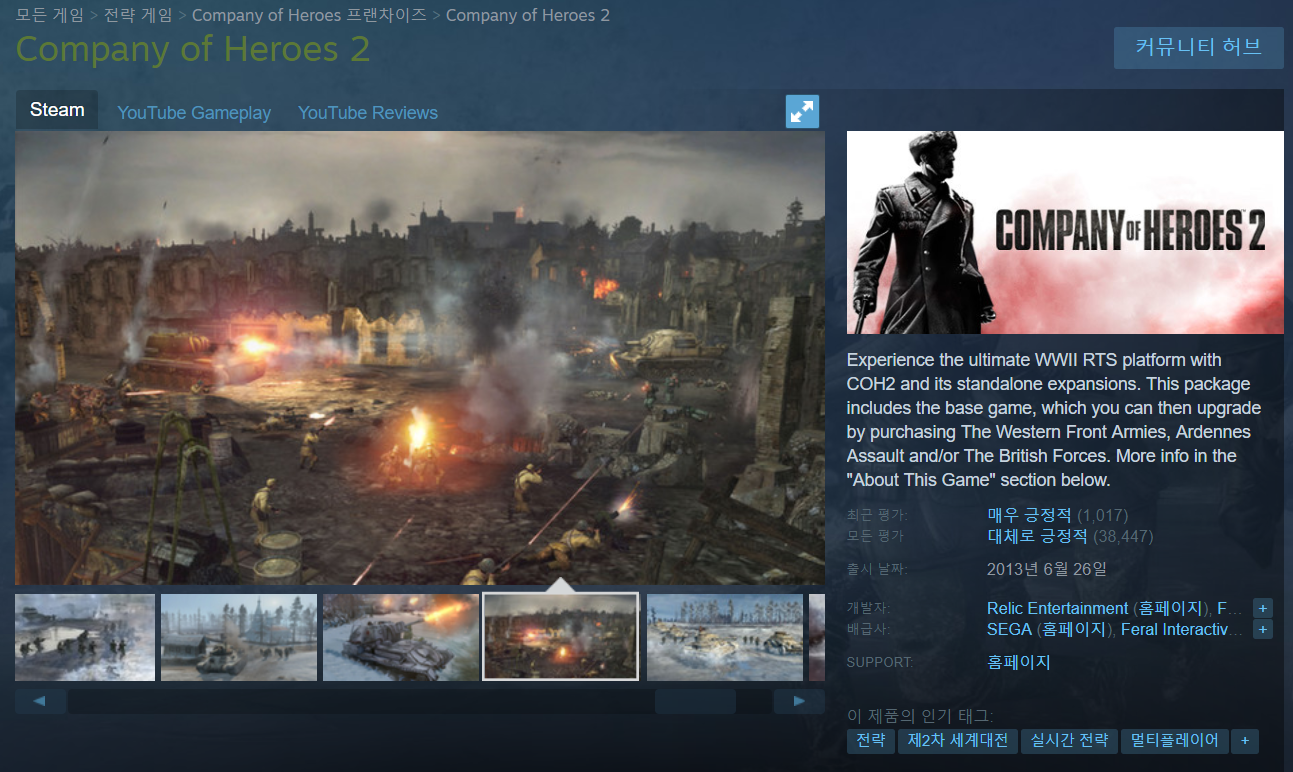
Task: Click the fullscreen expand arrows icon
Action: coord(802,112)
